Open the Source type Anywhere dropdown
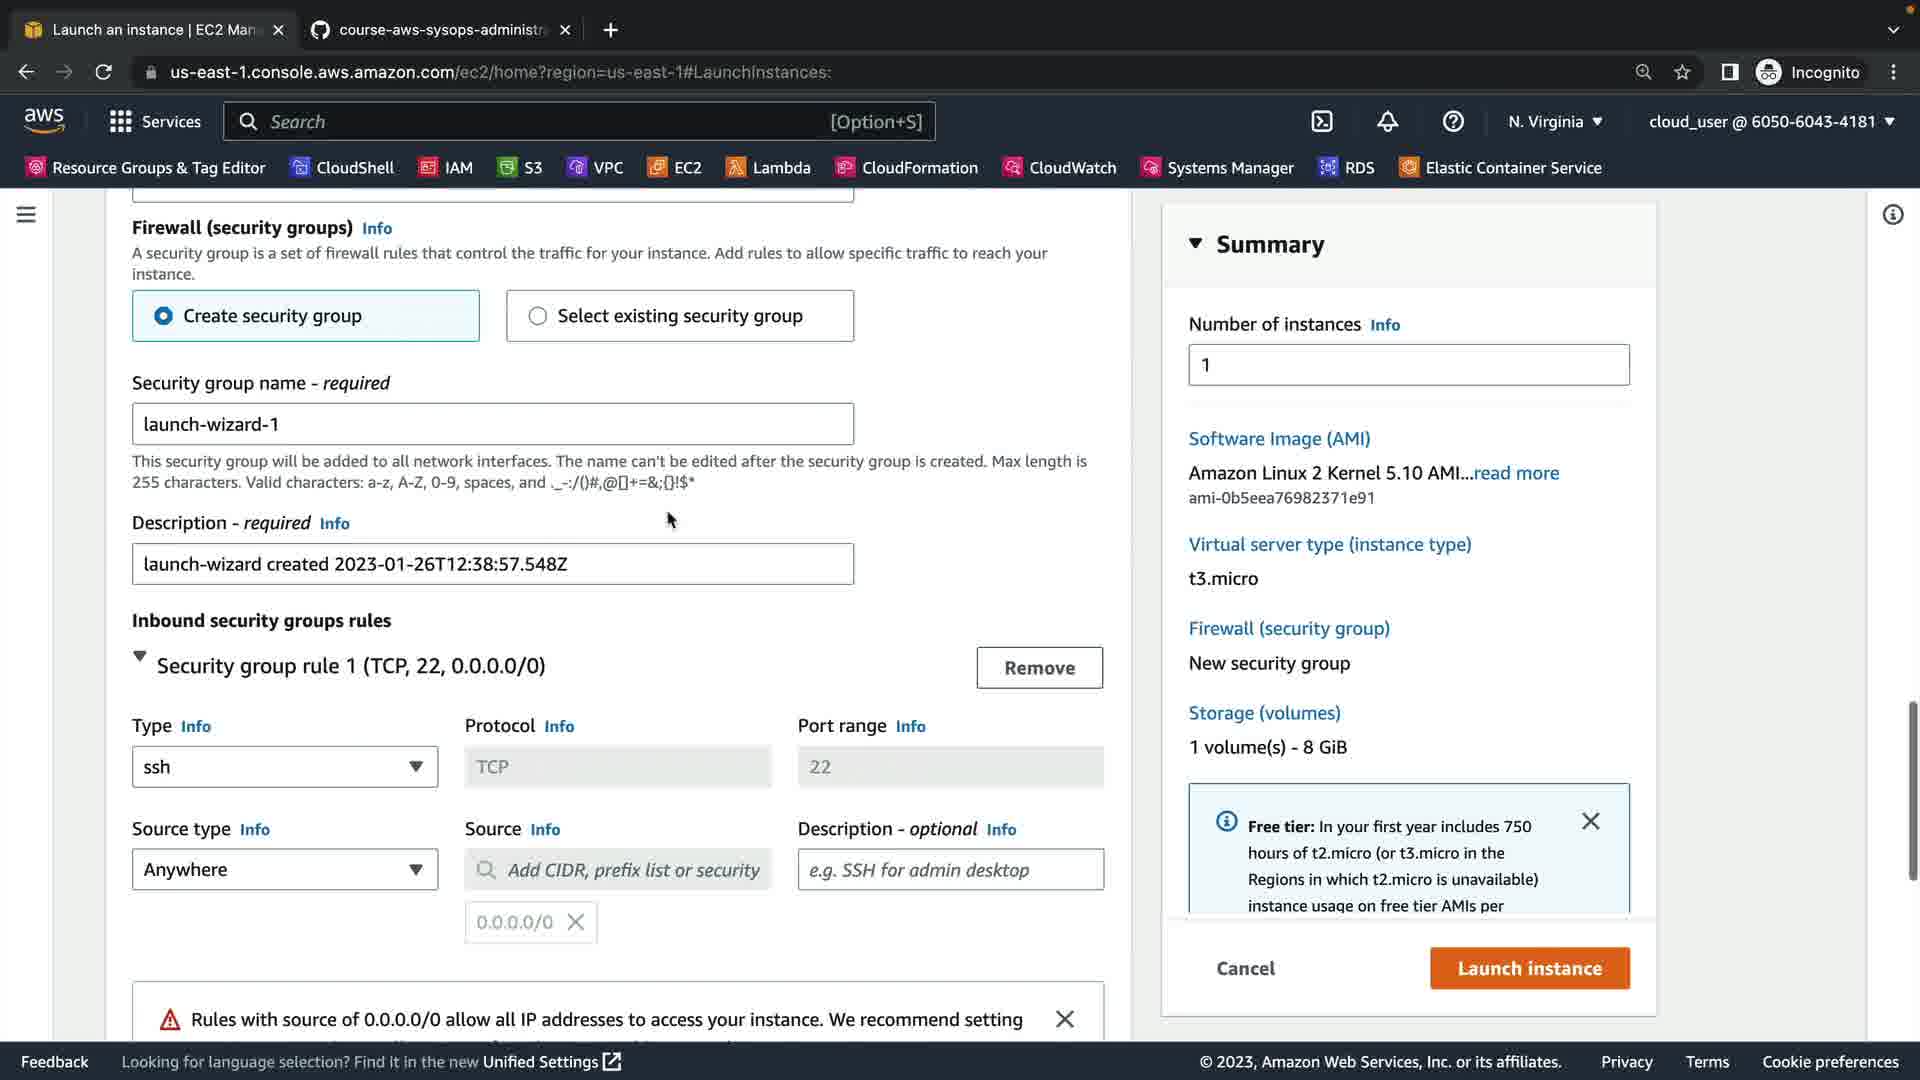The image size is (1920, 1080). click(x=284, y=870)
